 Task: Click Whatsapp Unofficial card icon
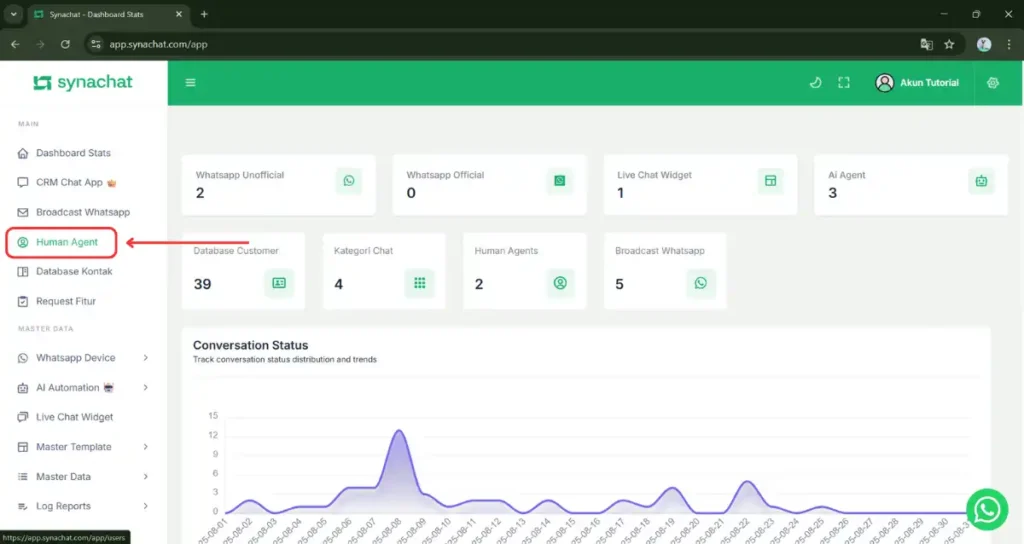pyautogui.click(x=349, y=180)
